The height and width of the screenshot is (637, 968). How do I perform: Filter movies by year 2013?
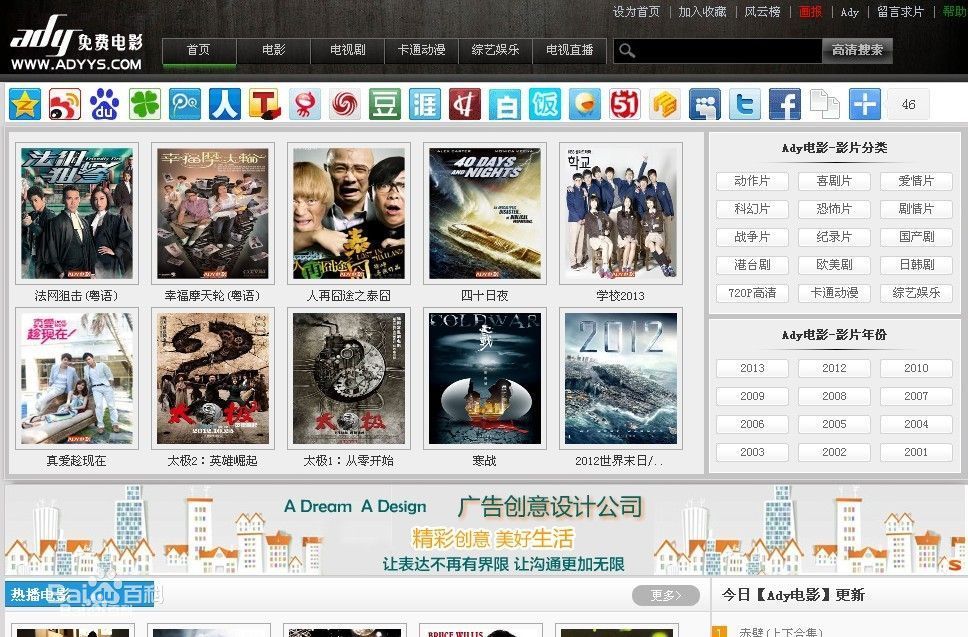[x=752, y=368]
